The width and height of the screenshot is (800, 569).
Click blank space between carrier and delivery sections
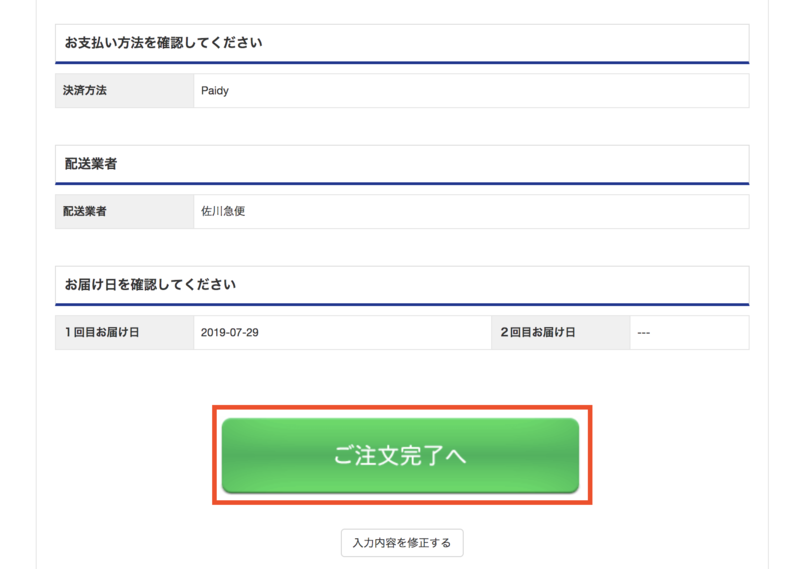(402, 247)
